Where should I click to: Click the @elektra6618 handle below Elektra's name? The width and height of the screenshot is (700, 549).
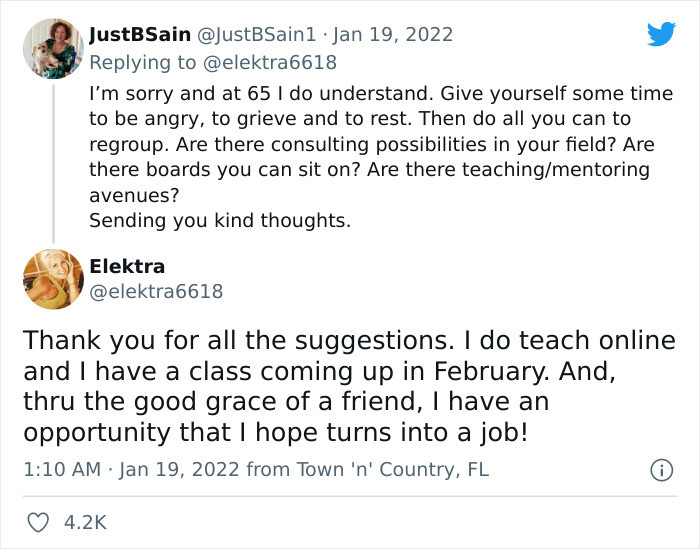pos(156,292)
